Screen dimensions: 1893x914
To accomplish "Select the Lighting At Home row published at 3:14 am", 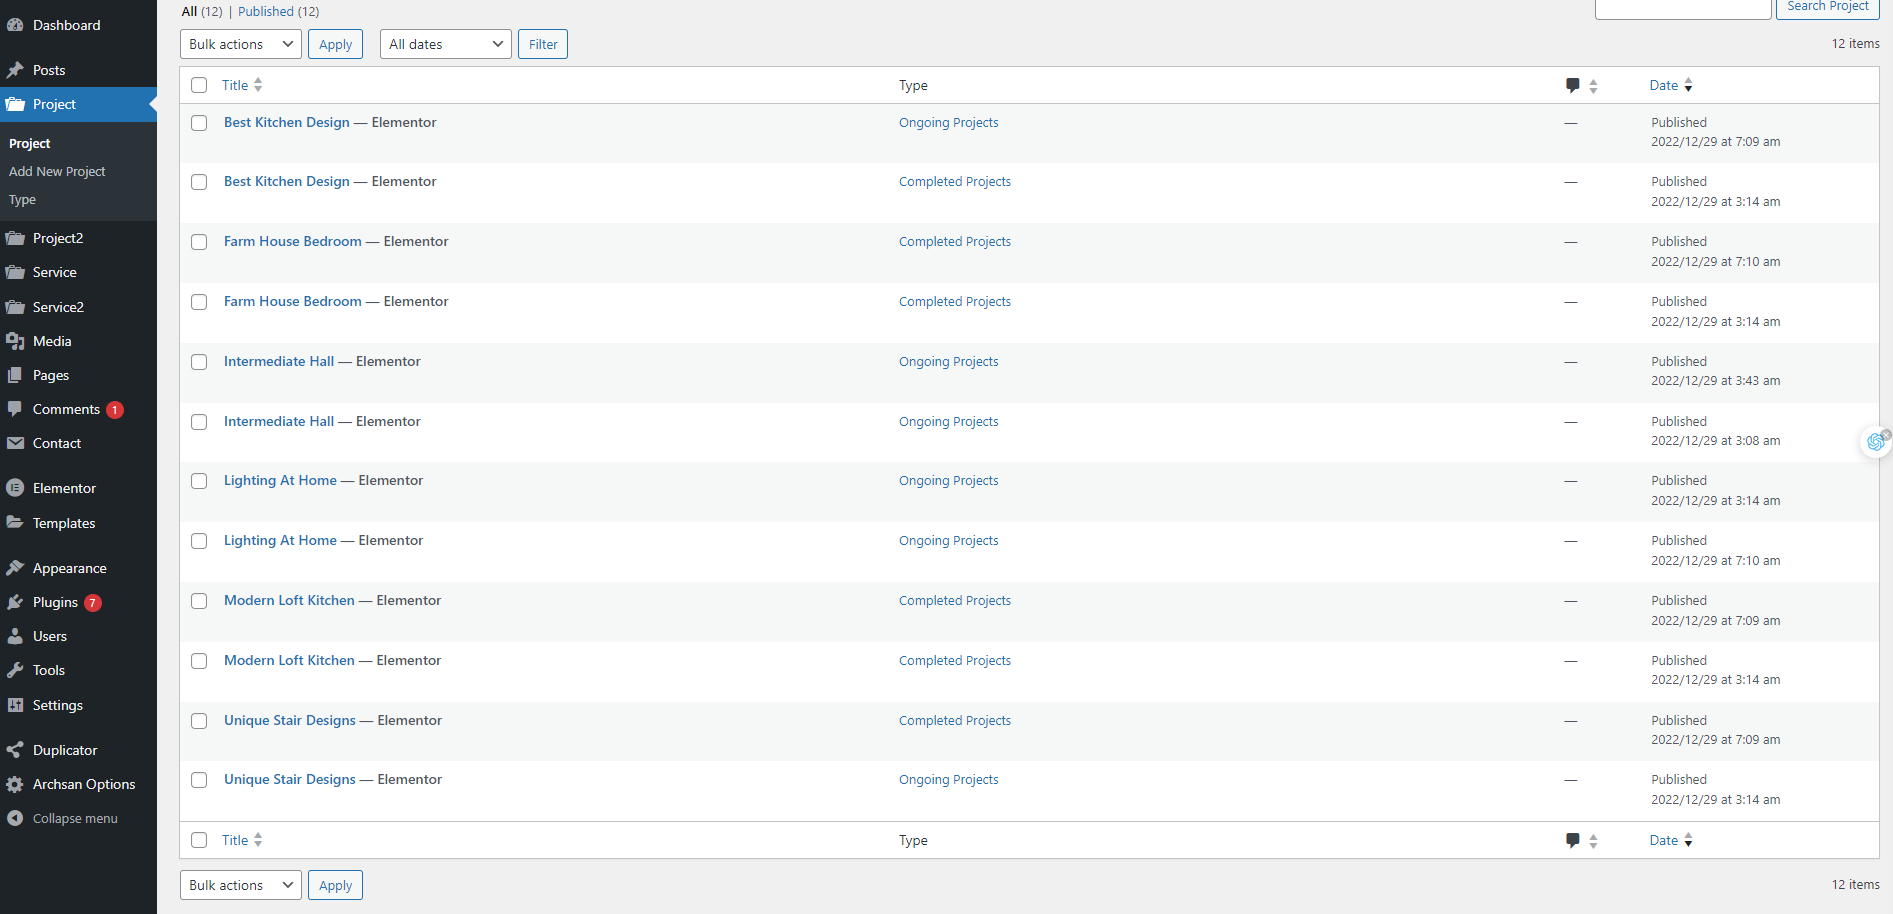I will point(199,481).
